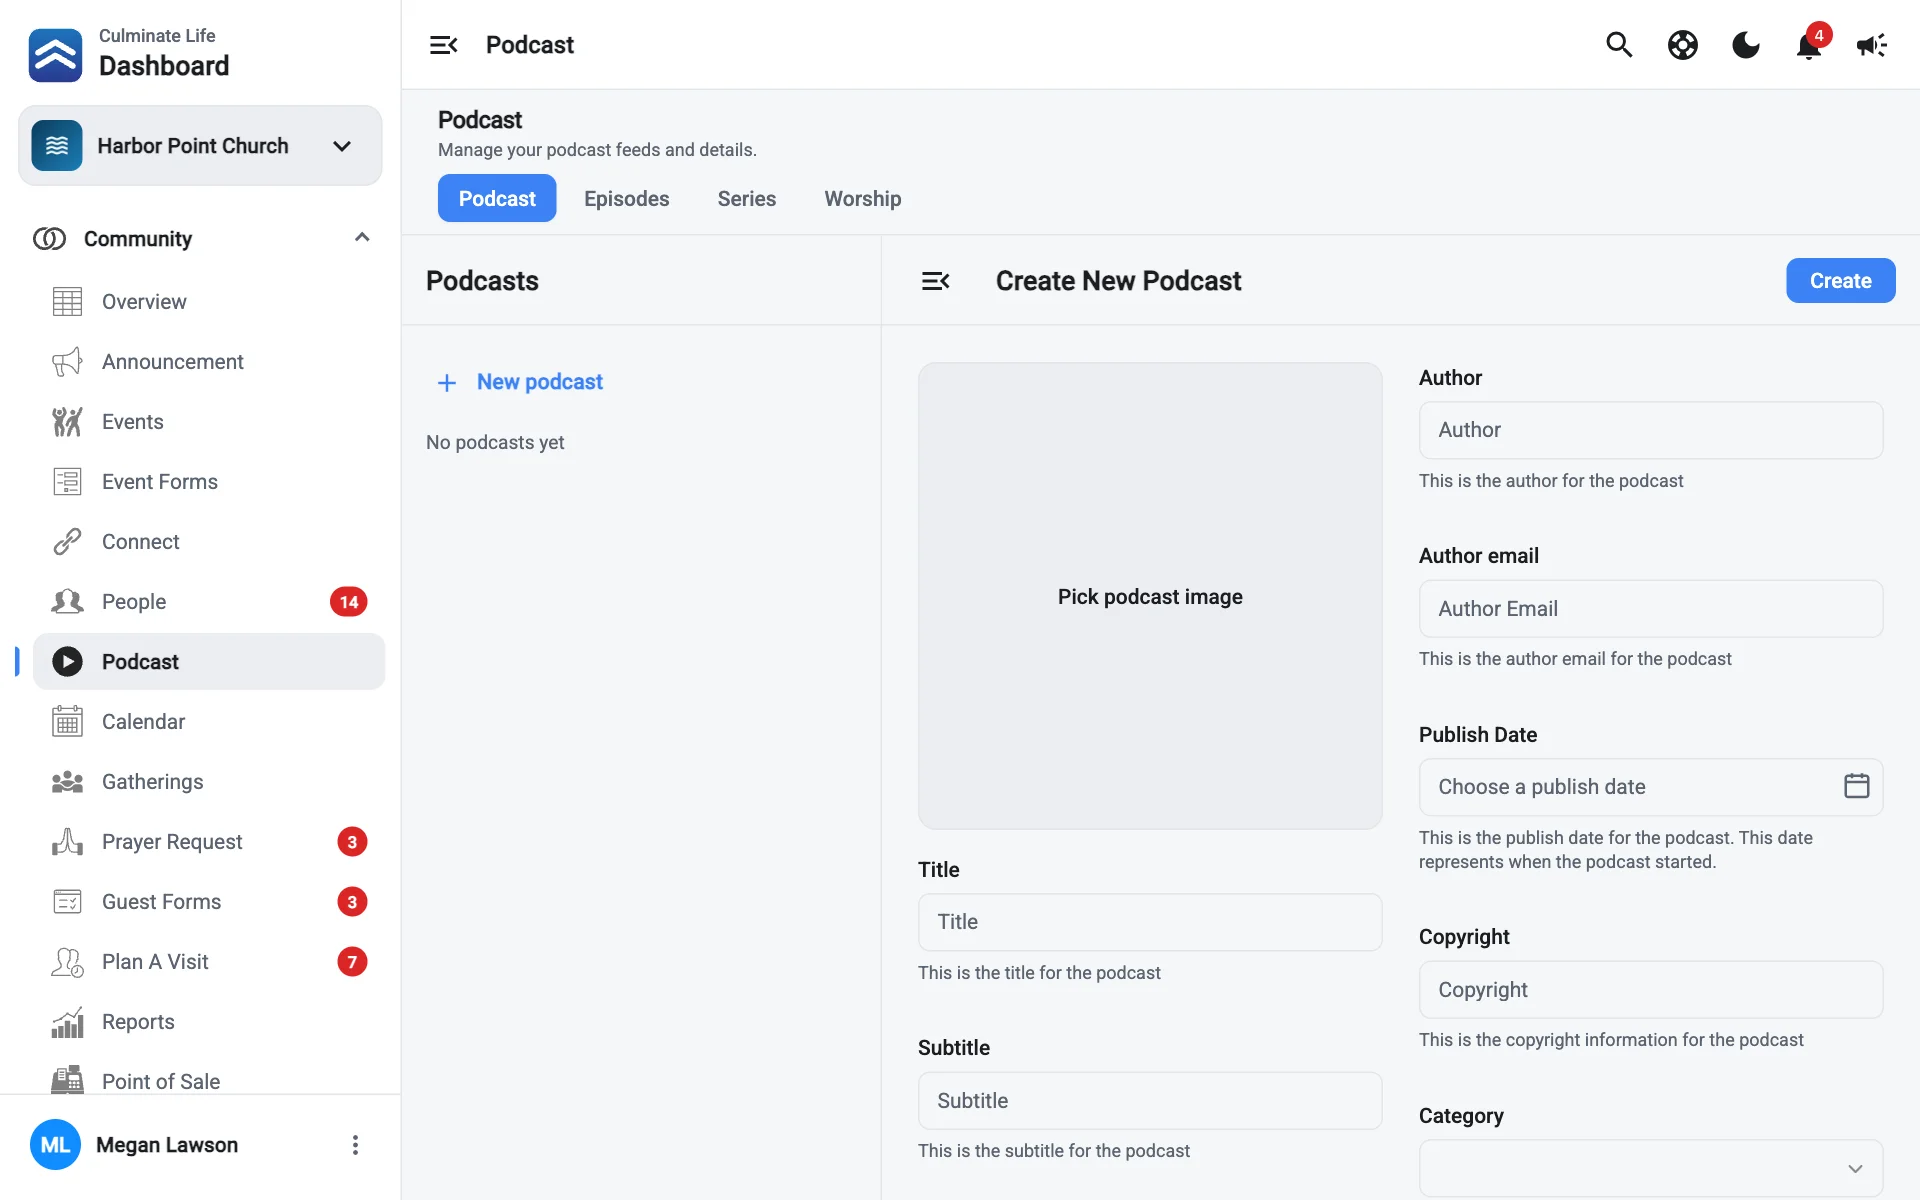The image size is (1920, 1200).
Task: Open the Category dropdown
Action: 1651,1168
